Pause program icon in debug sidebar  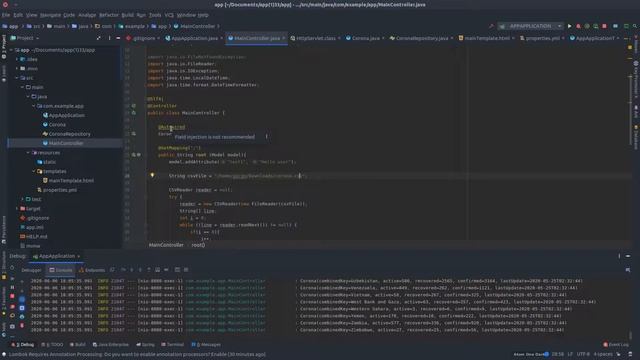click(x=12, y=287)
